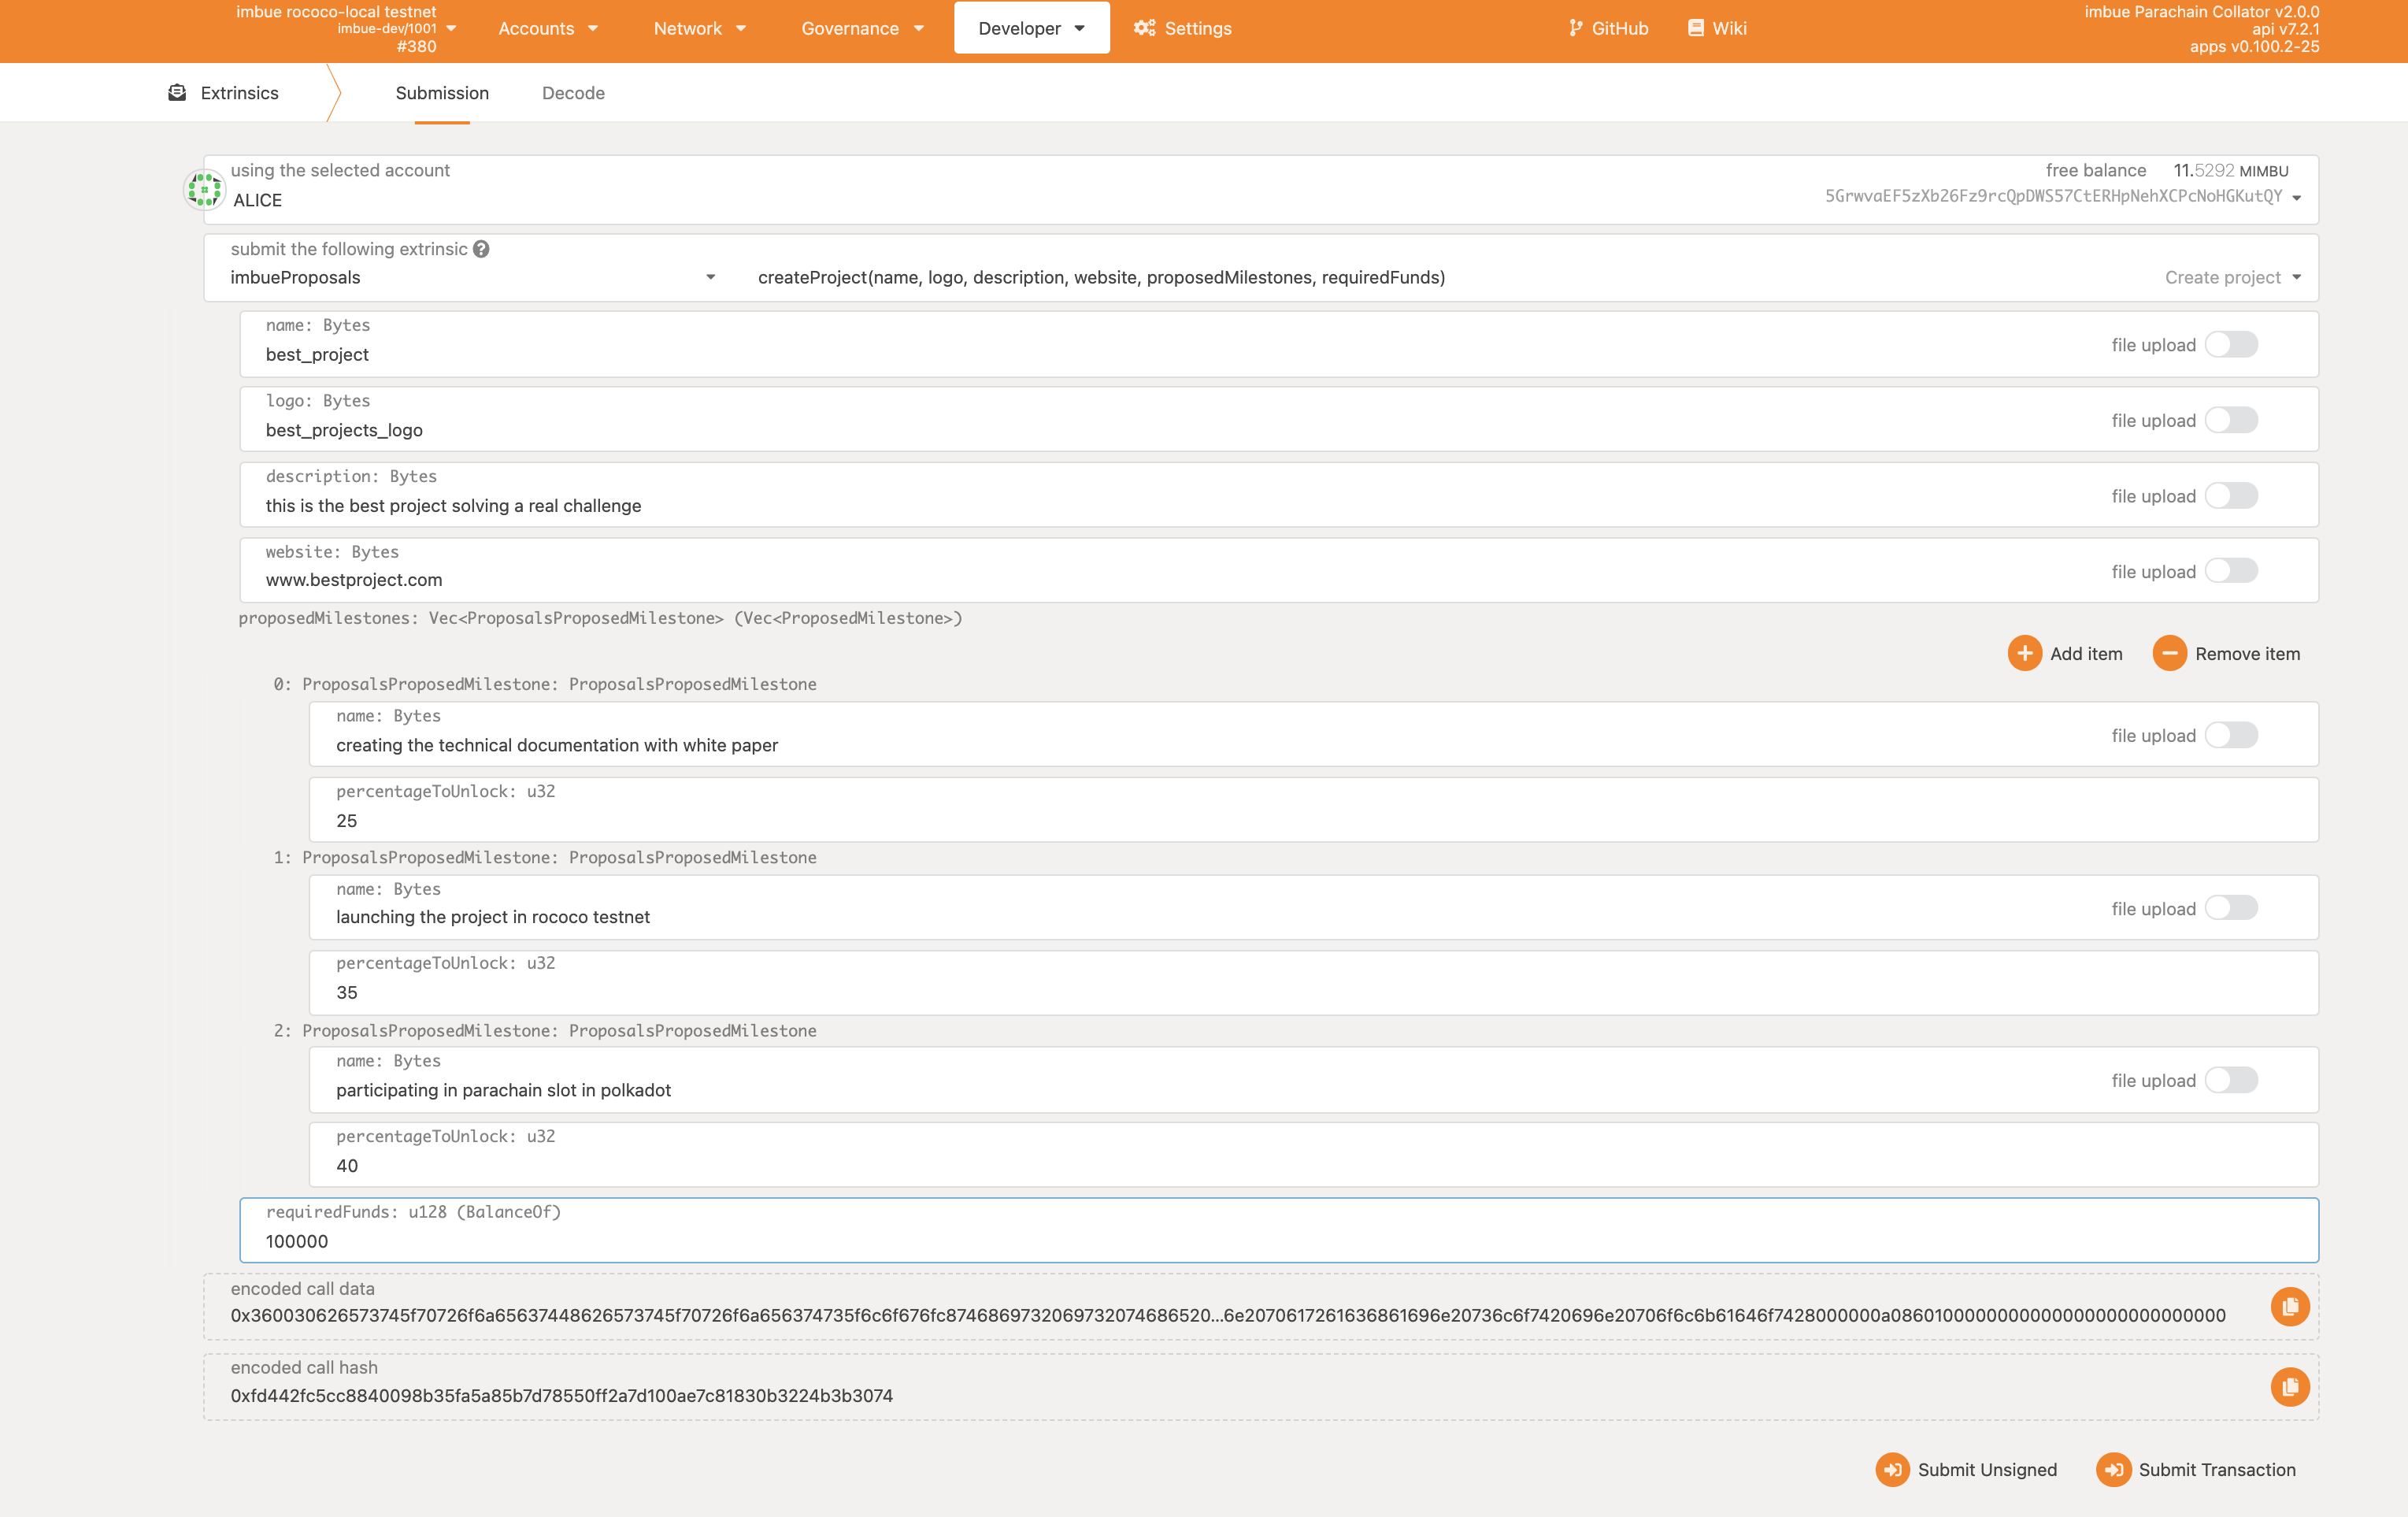Switch to the Decode tab
The height and width of the screenshot is (1517, 2408).
pos(573,93)
